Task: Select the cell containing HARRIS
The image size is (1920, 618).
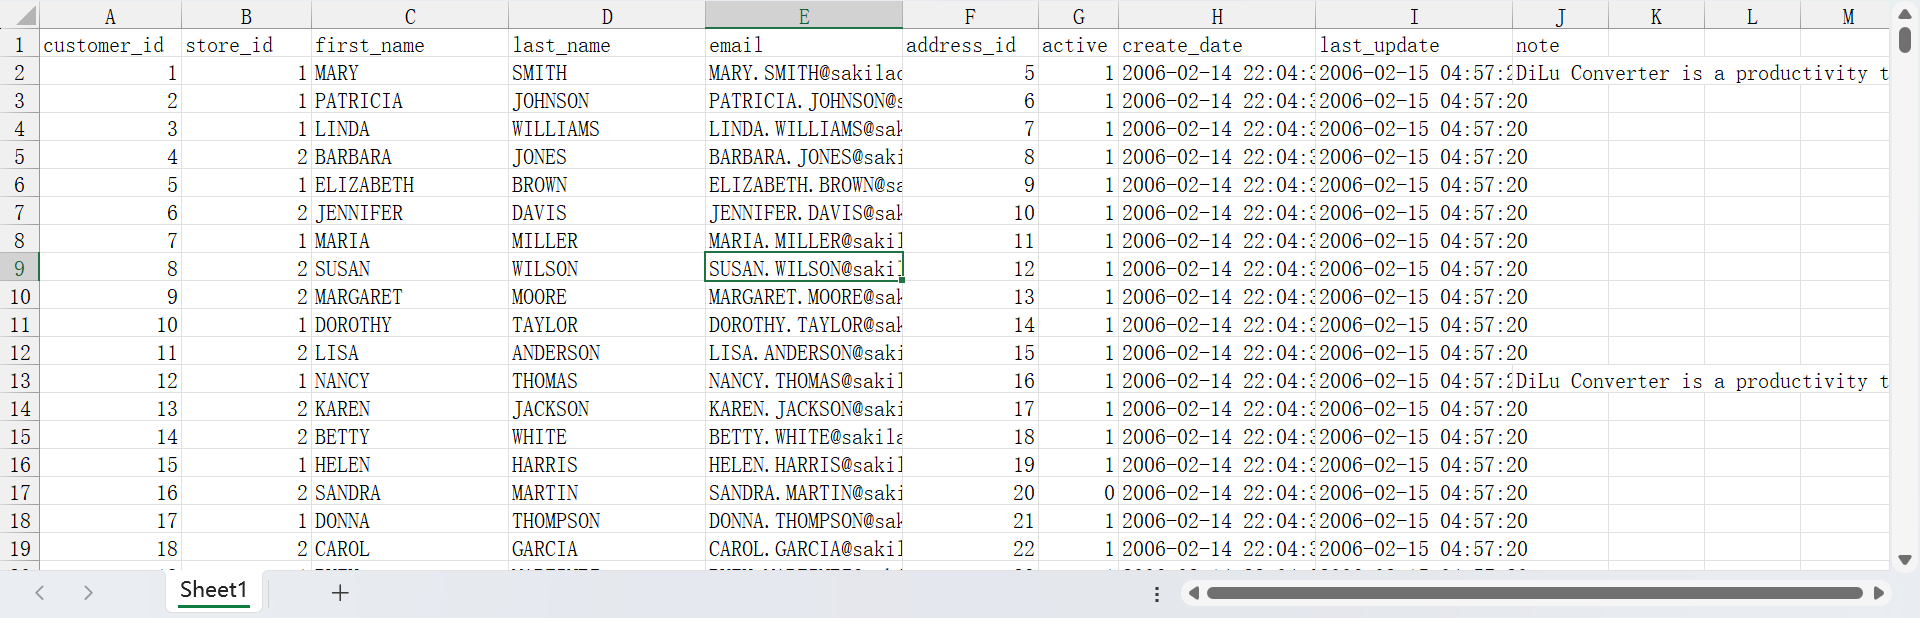Action: click(x=607, y=464)
